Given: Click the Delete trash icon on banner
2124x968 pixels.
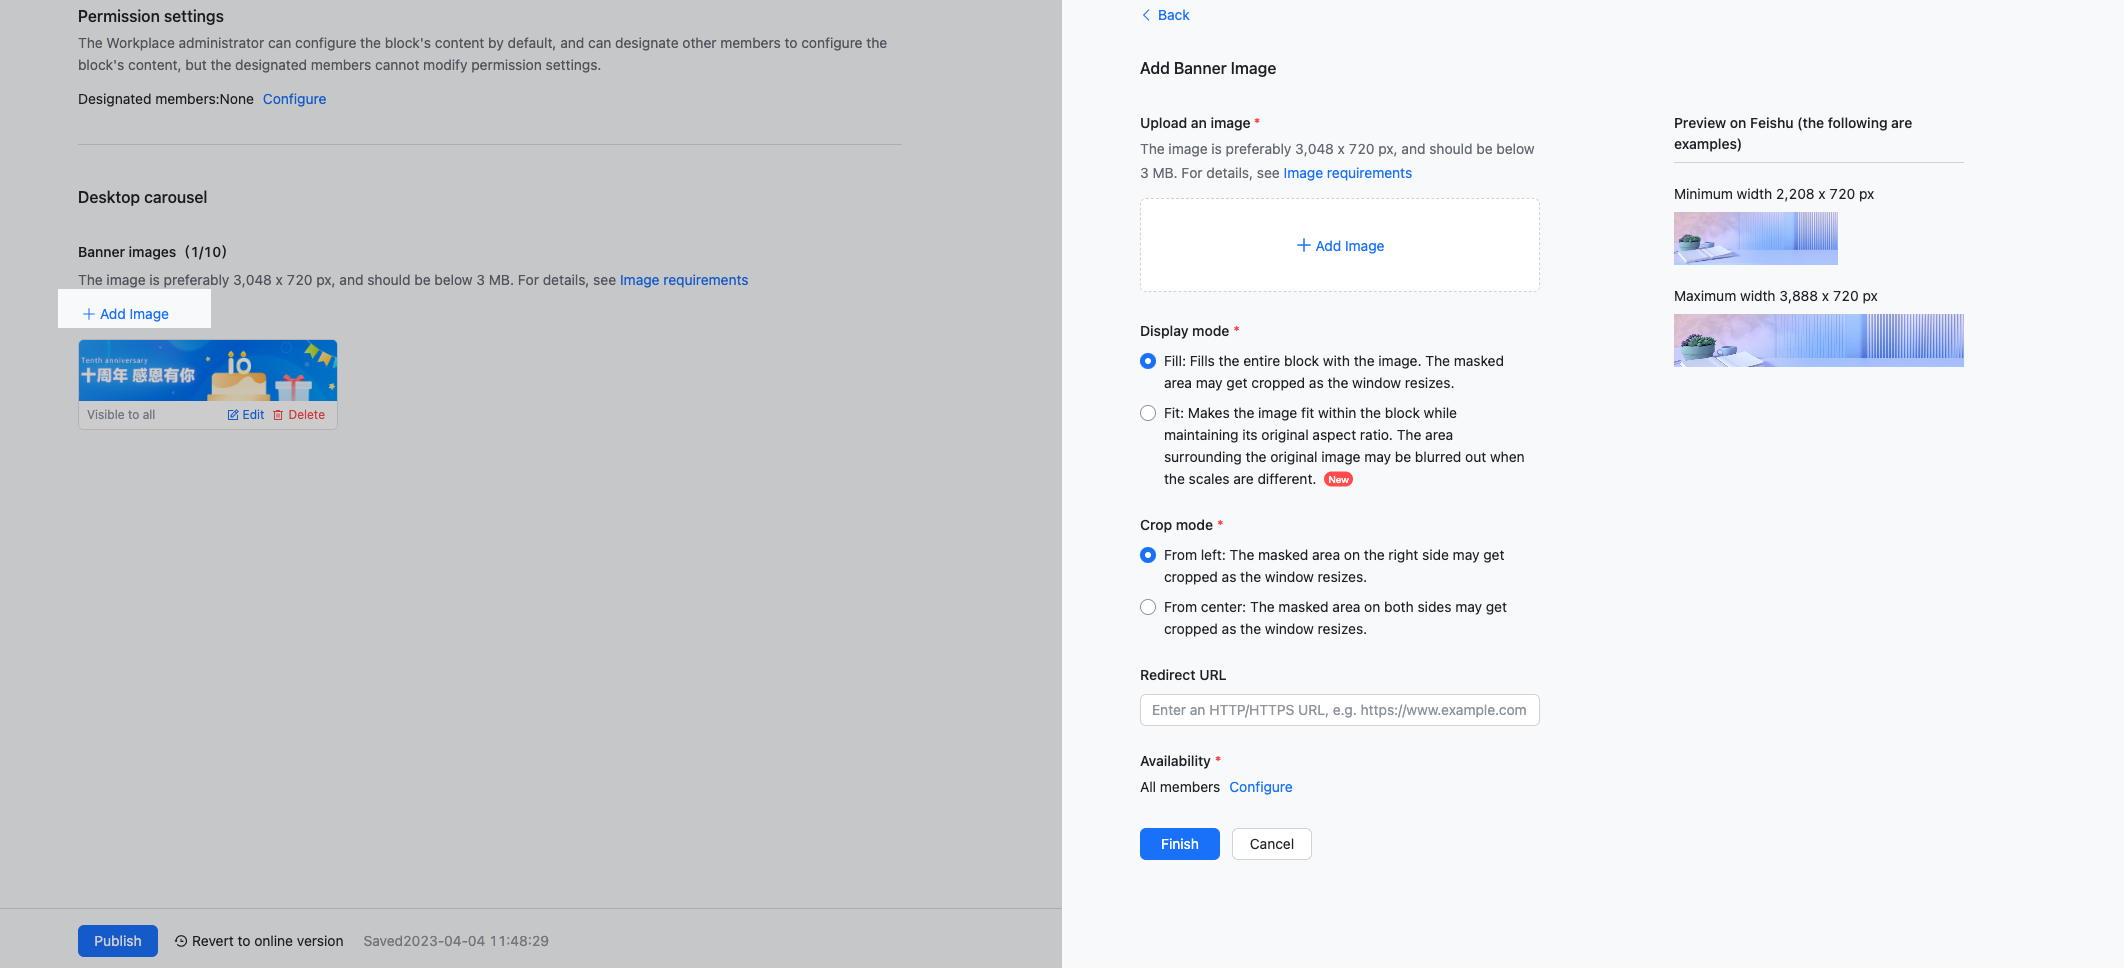Looking at the screenshot, I should coord(278,415).
